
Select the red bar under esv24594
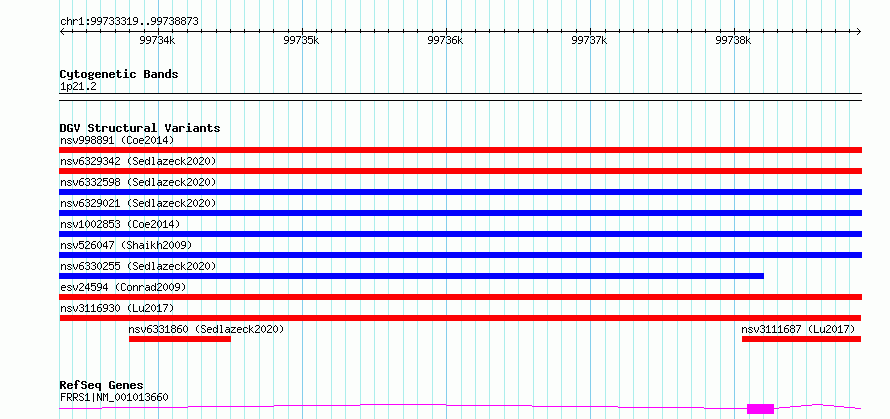click(x=461, y=297)
